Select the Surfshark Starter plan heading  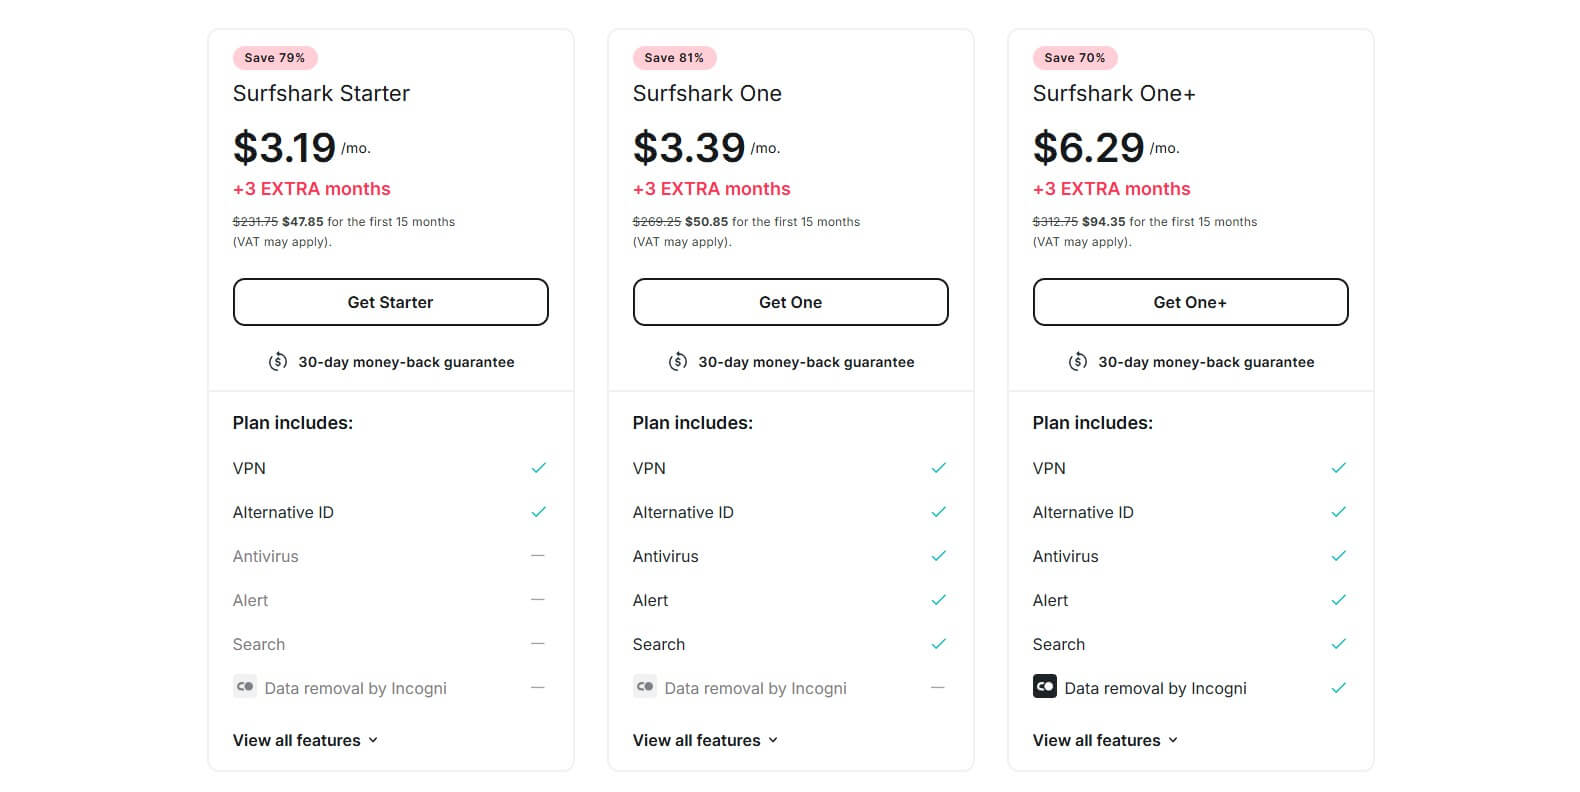[320, 93]
